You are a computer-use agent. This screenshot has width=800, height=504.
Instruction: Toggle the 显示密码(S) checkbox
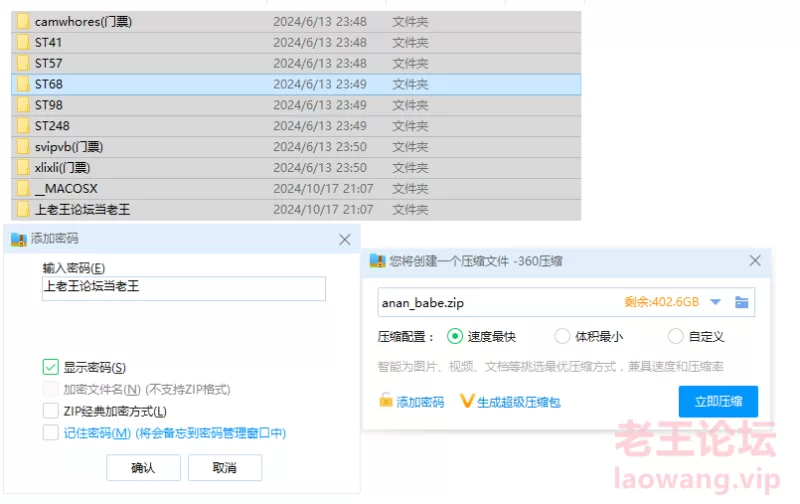pyautogui.click(x=51, y=367)
